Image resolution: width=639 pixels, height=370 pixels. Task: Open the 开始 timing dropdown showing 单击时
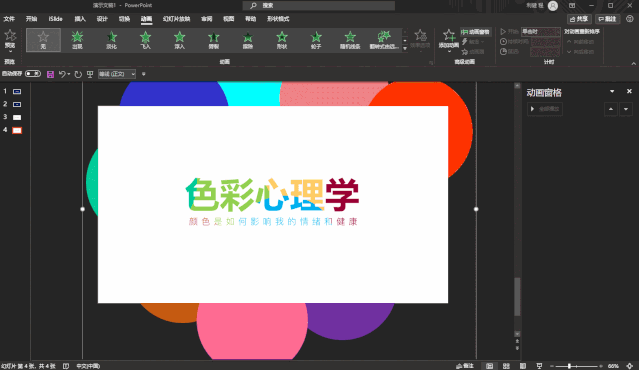pos(541,32)
